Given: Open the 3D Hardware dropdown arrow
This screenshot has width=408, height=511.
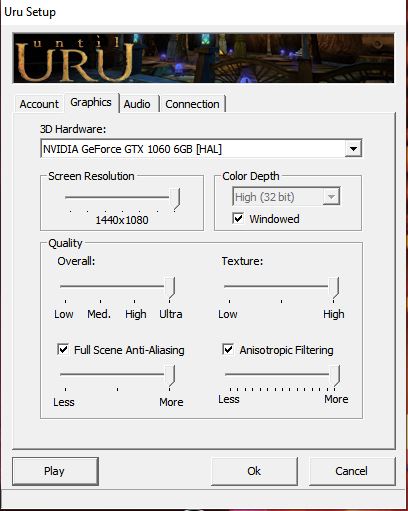Looking at the screenshot, I should tap(353, 149).
